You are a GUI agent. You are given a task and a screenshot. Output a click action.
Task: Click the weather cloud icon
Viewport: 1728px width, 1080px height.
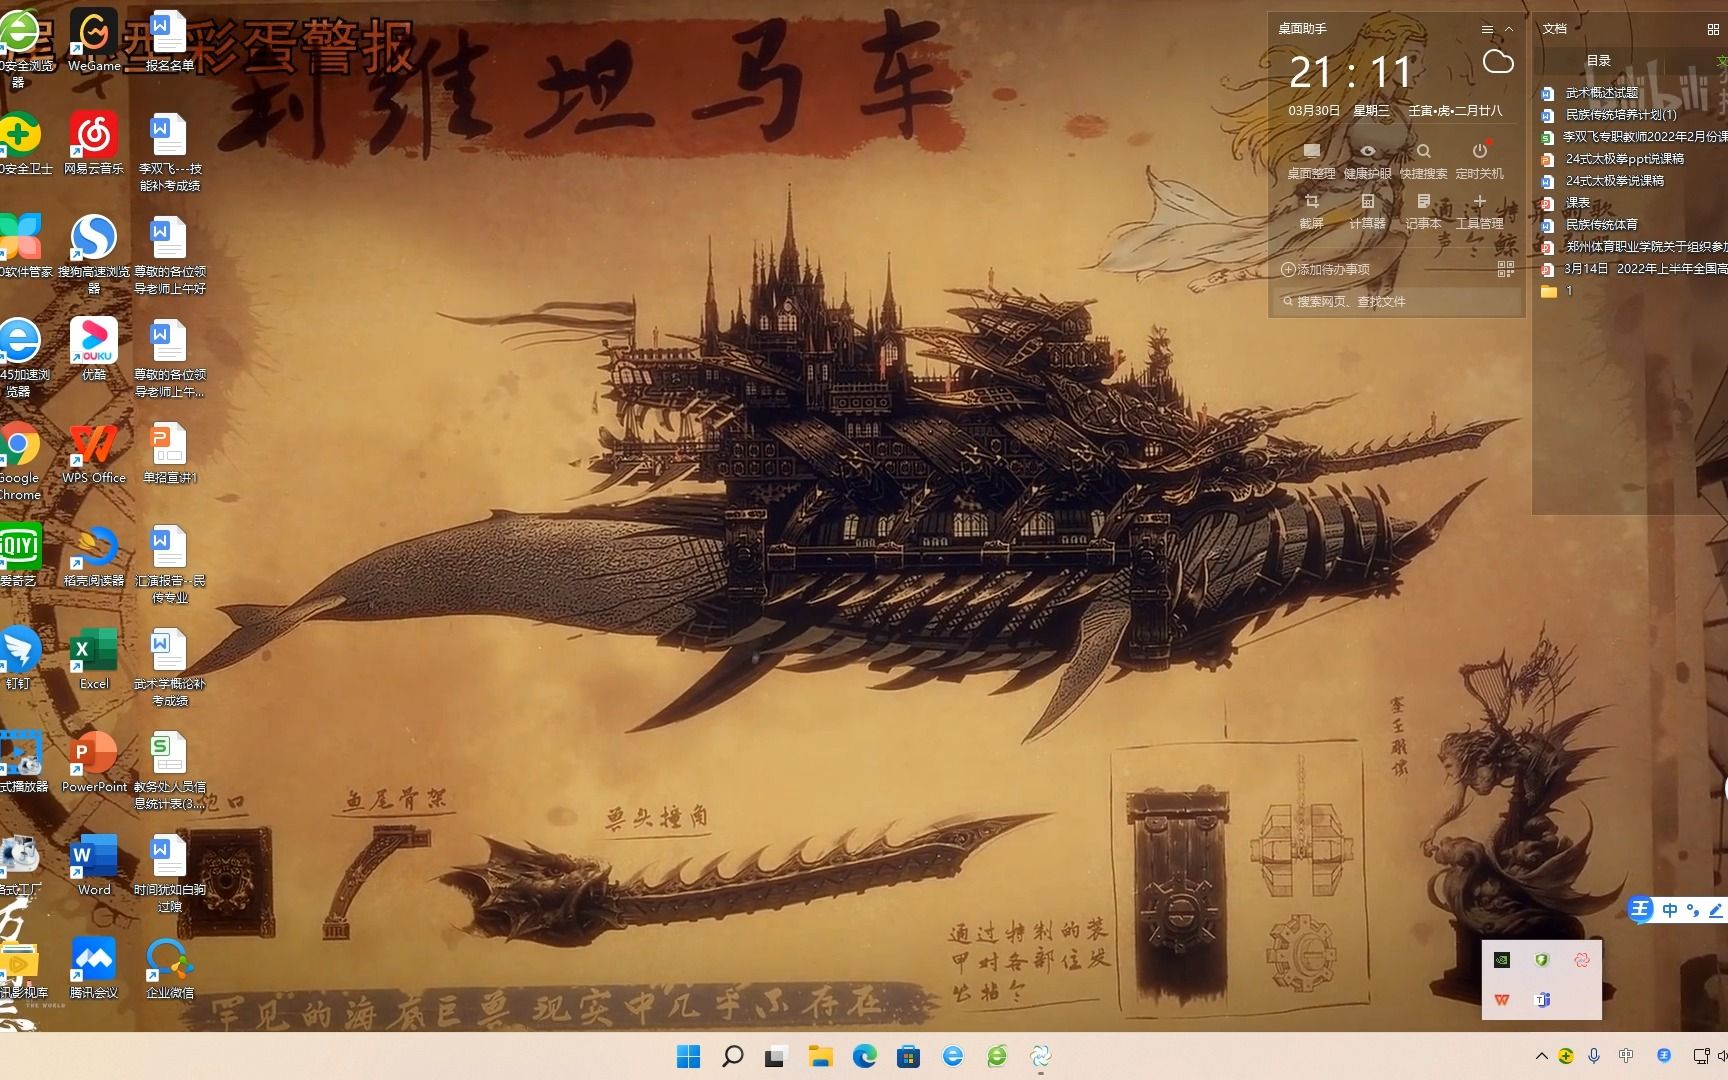(x=1497, y=62)
